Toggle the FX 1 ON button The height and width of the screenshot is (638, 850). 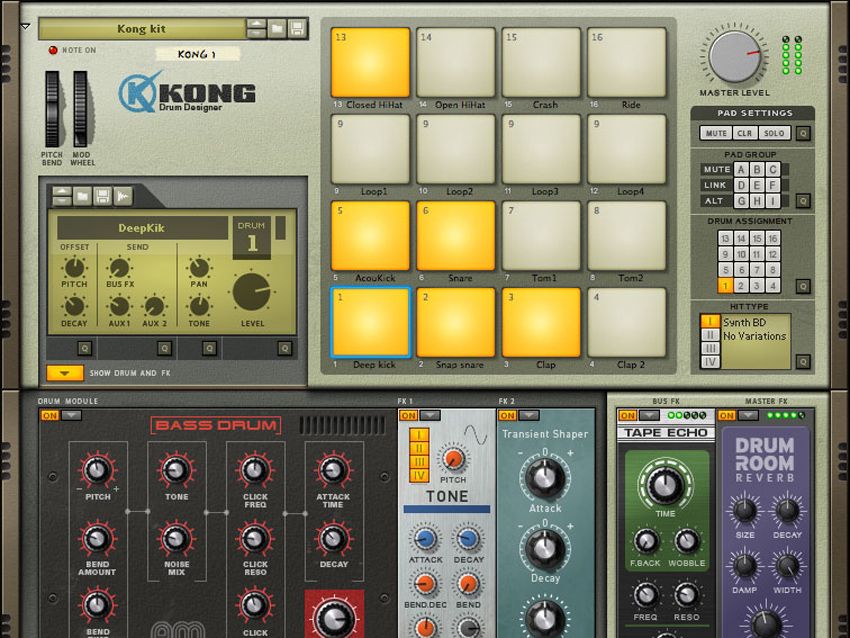tap(408, 416)
